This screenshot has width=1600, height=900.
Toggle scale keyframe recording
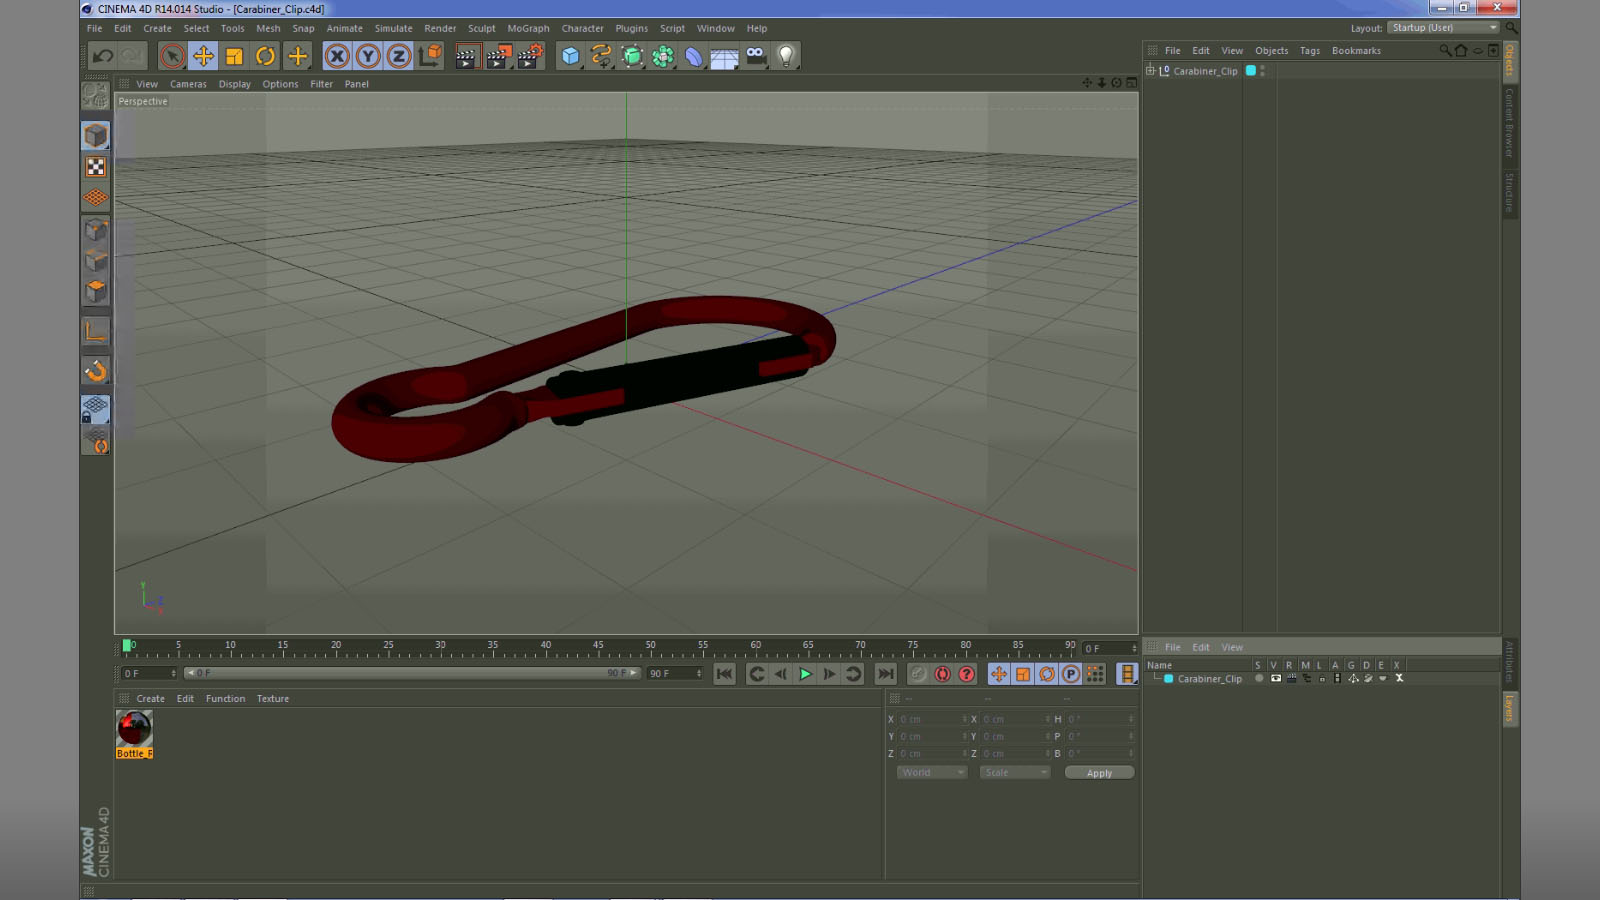coord(1023,674)
